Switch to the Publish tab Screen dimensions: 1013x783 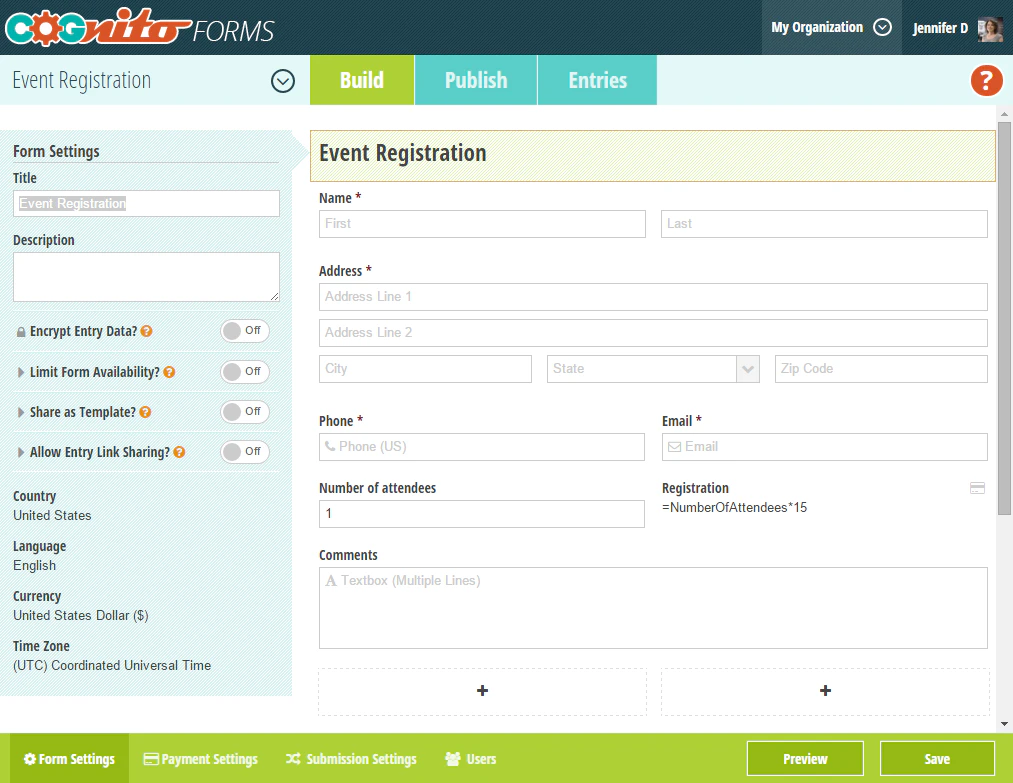pyautogui.click(x=476, y=80)
